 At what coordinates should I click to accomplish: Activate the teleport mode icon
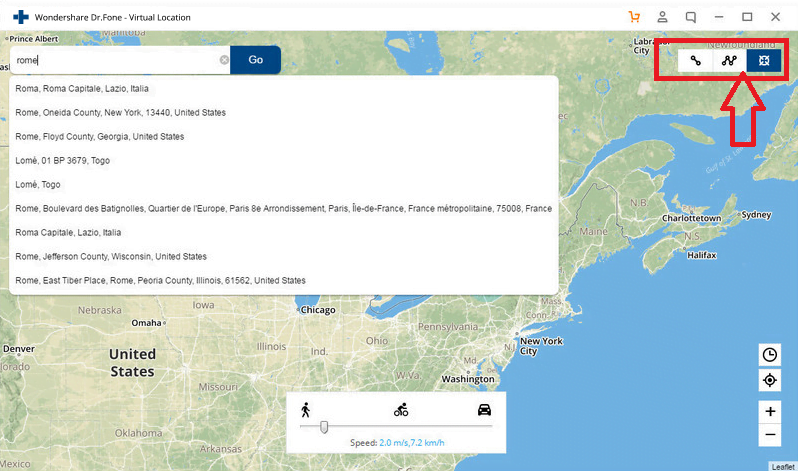(x=763, y=60)
